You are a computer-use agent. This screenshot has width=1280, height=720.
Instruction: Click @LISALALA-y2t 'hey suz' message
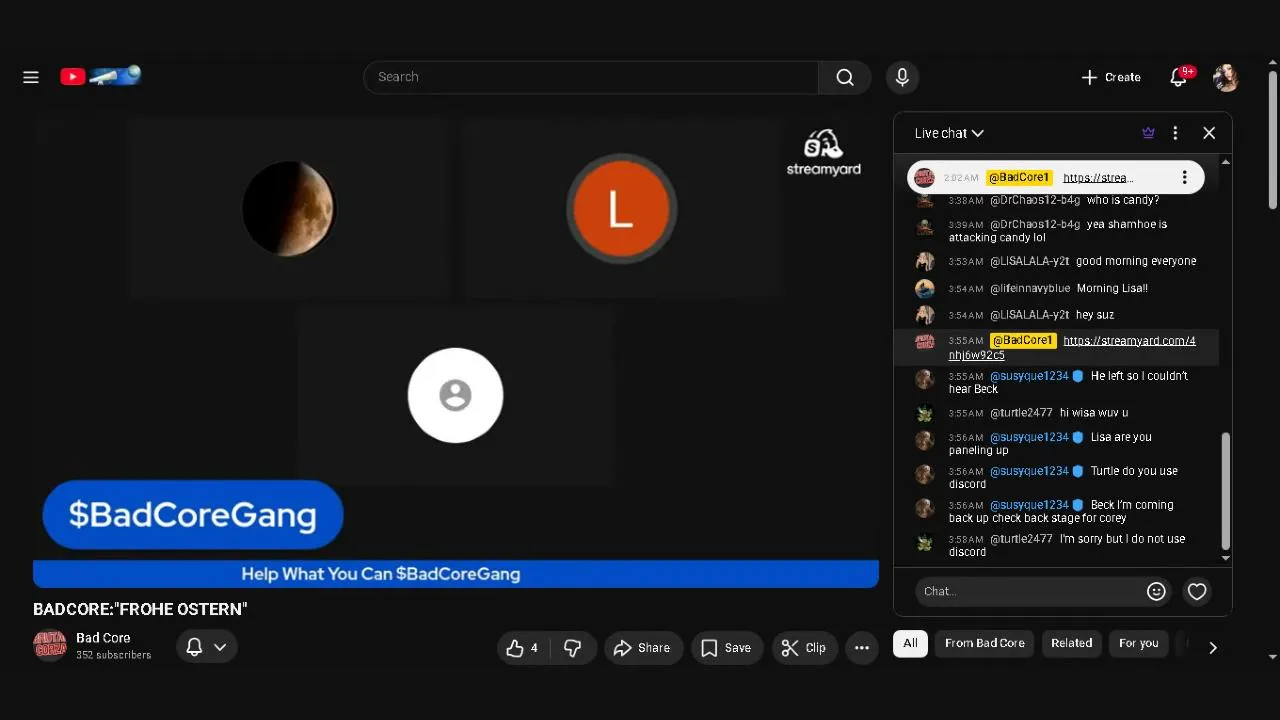point(1056,315)
